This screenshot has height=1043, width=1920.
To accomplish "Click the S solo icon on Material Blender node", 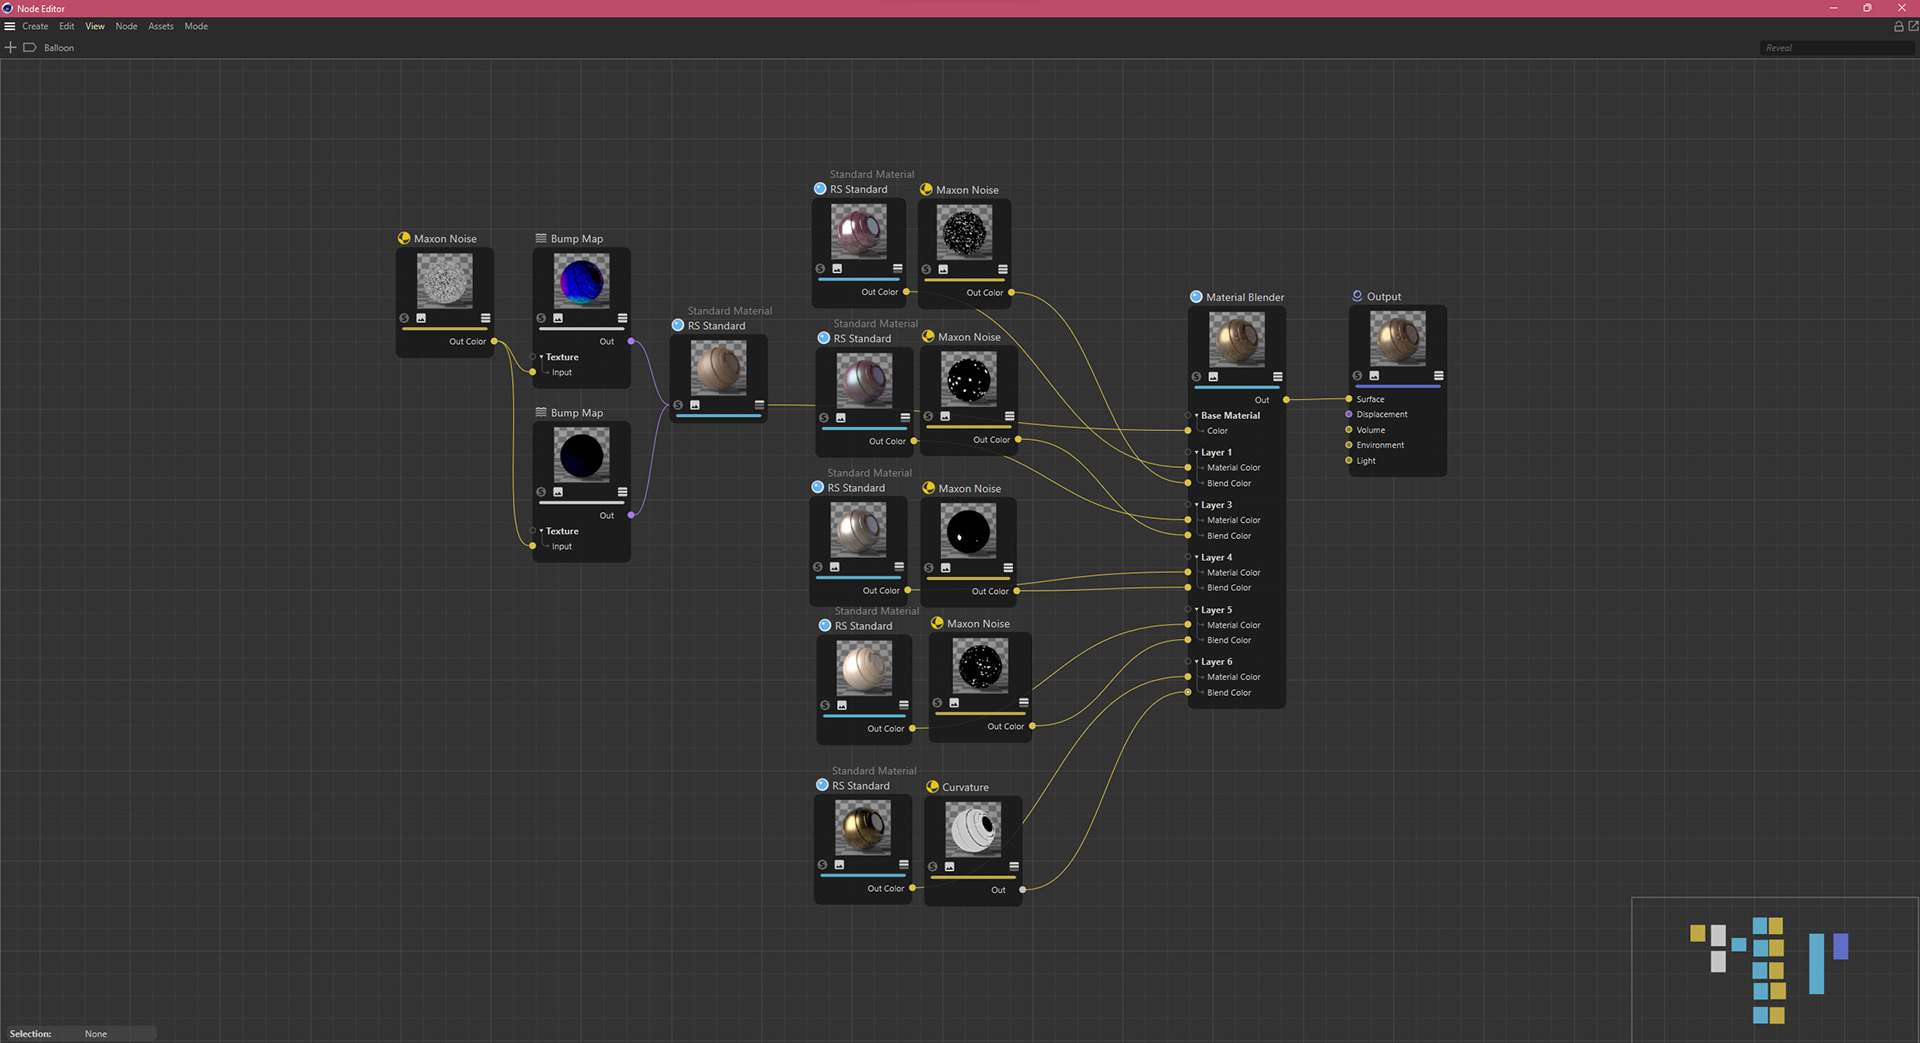I will pos(1197,376).
